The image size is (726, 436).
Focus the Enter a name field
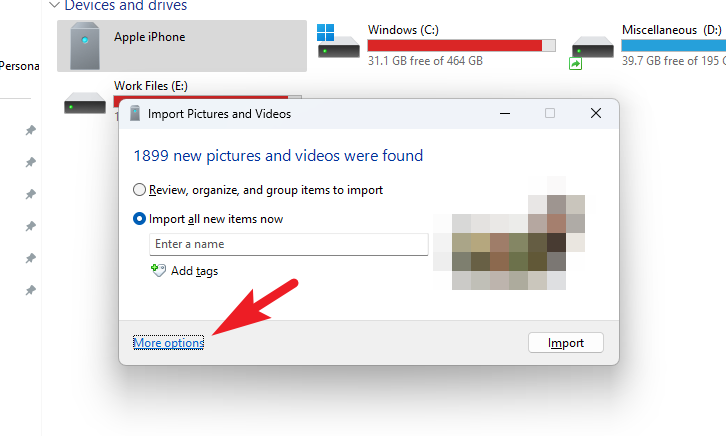pos(288,244)
